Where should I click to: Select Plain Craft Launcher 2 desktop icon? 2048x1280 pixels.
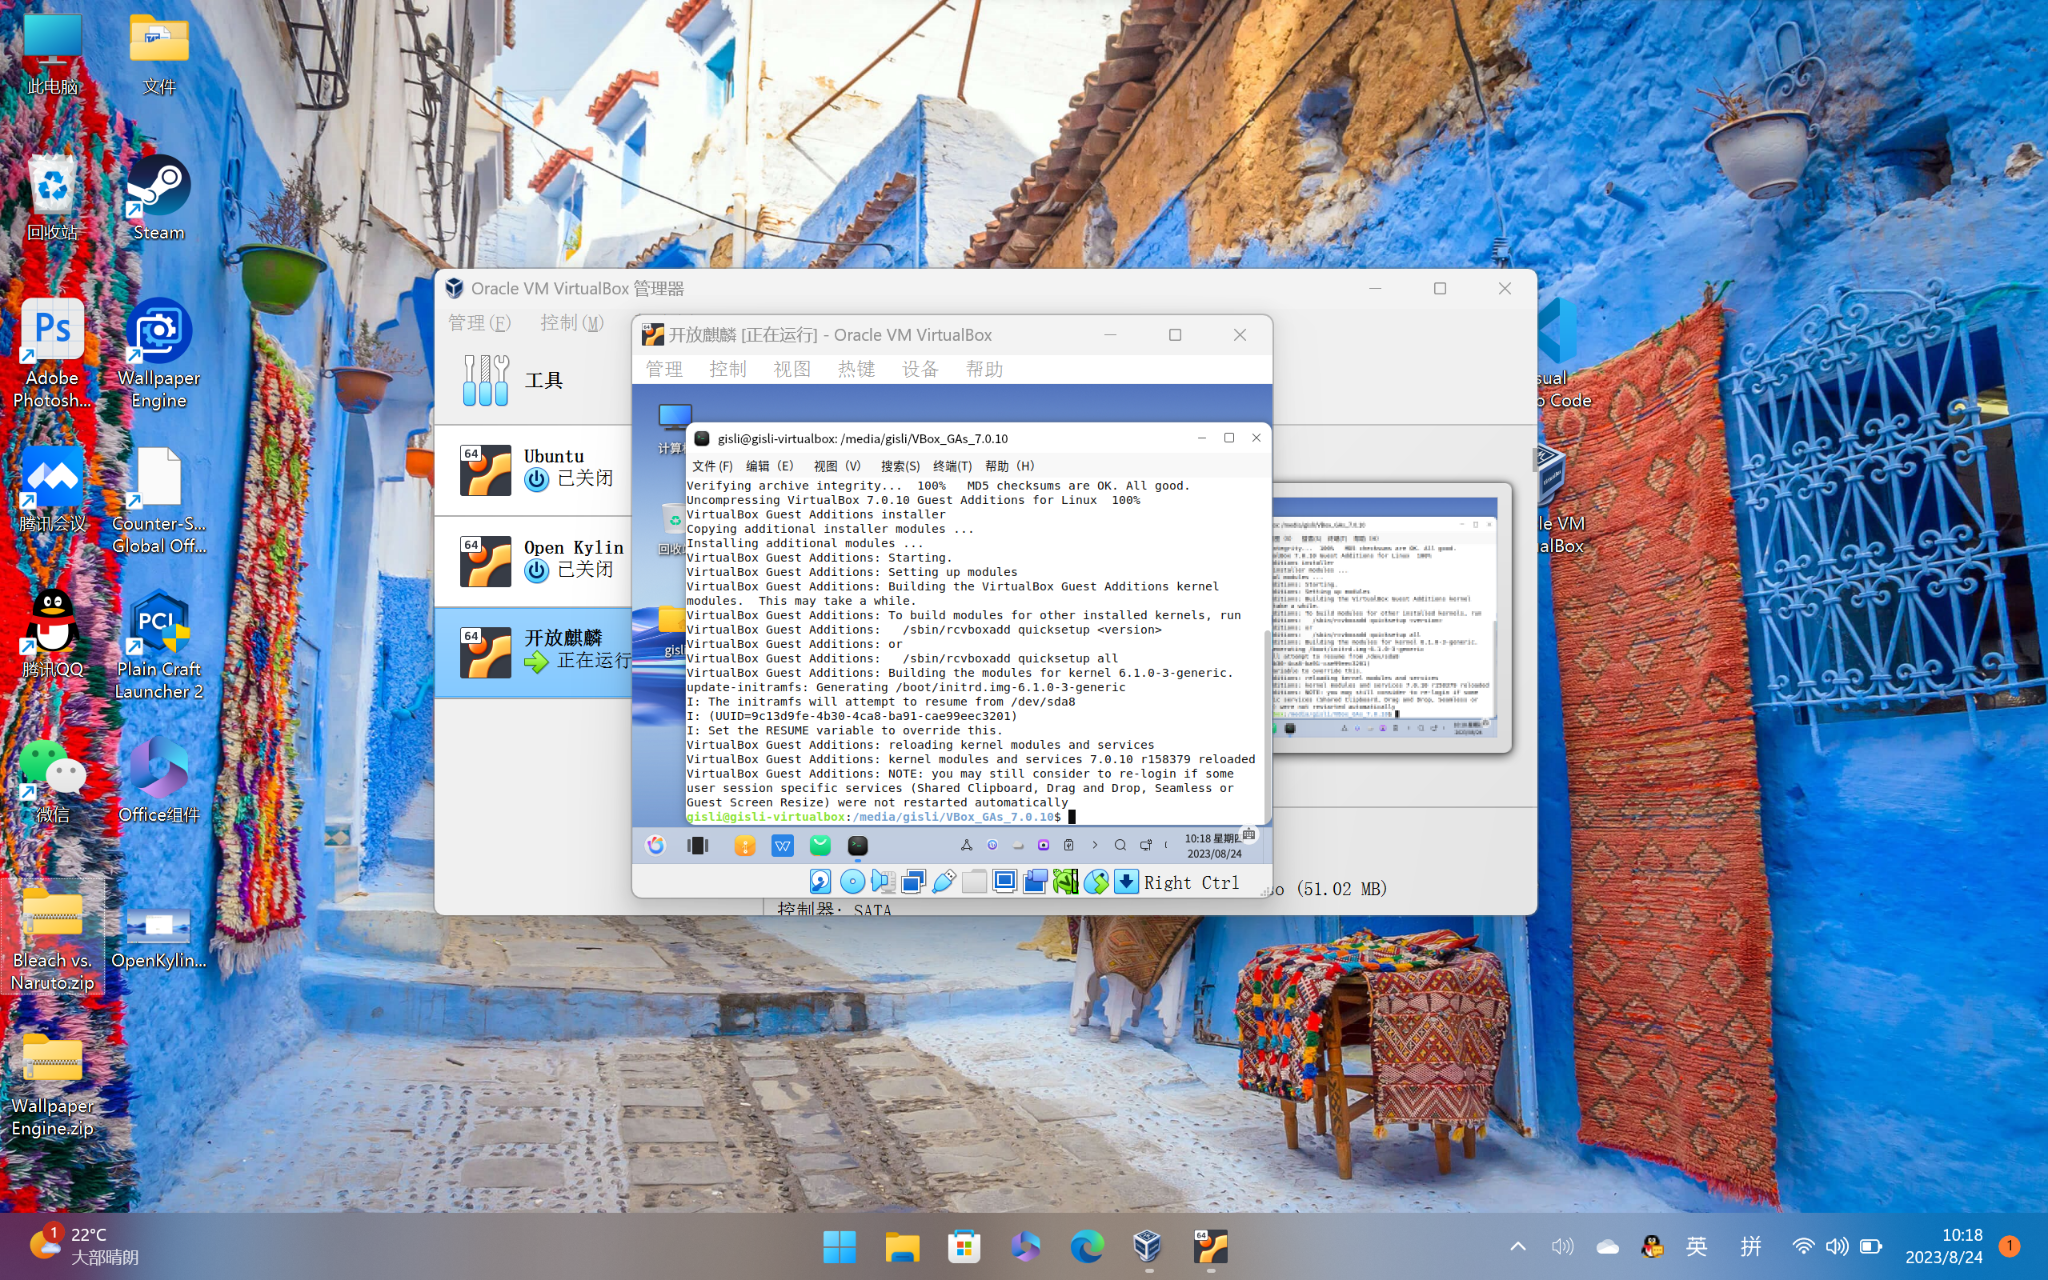click(158, 645)
